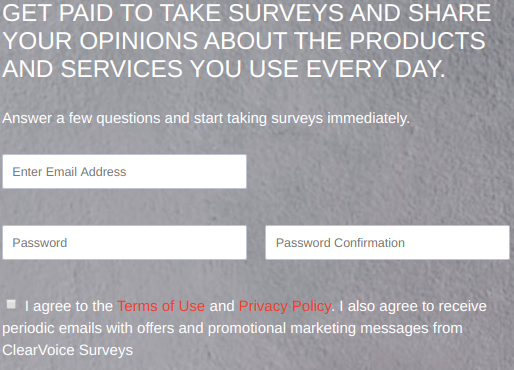Click the 'Answer a few questions' subtitle text
The image size is (514, 370).
206,118
